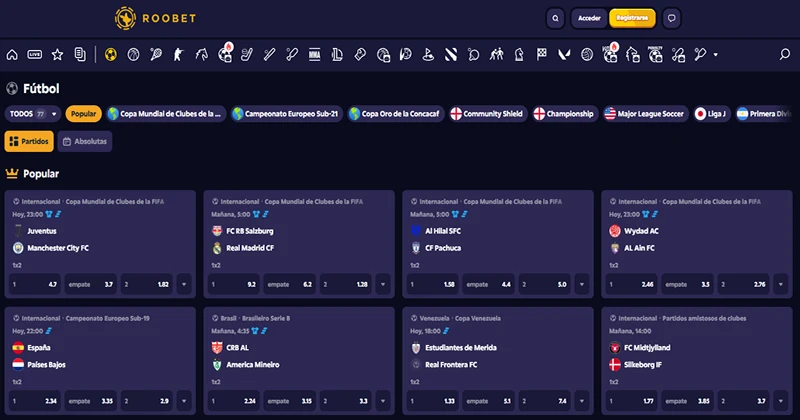Toggle empate 6.2 in Salzburg match
800x420 pixels.
(290, 284)
